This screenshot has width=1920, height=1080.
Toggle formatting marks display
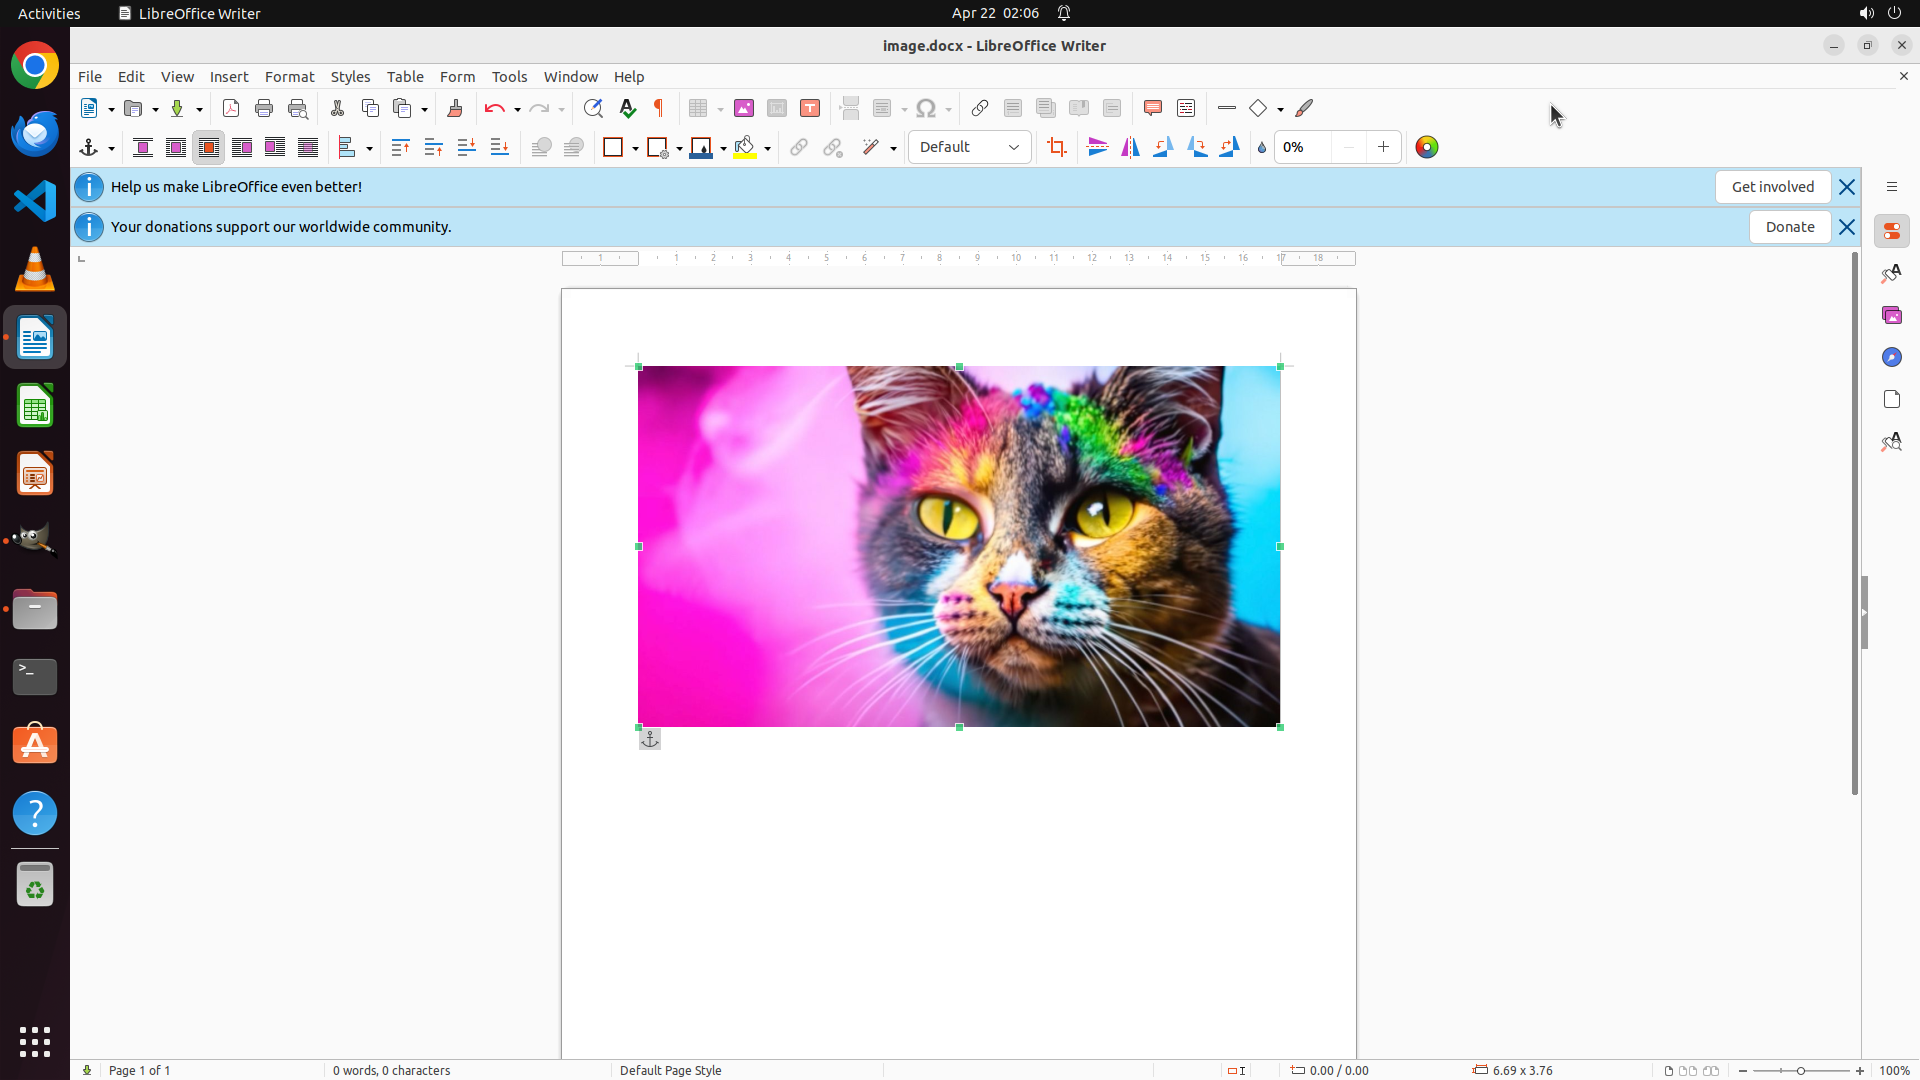click(659, 108)
